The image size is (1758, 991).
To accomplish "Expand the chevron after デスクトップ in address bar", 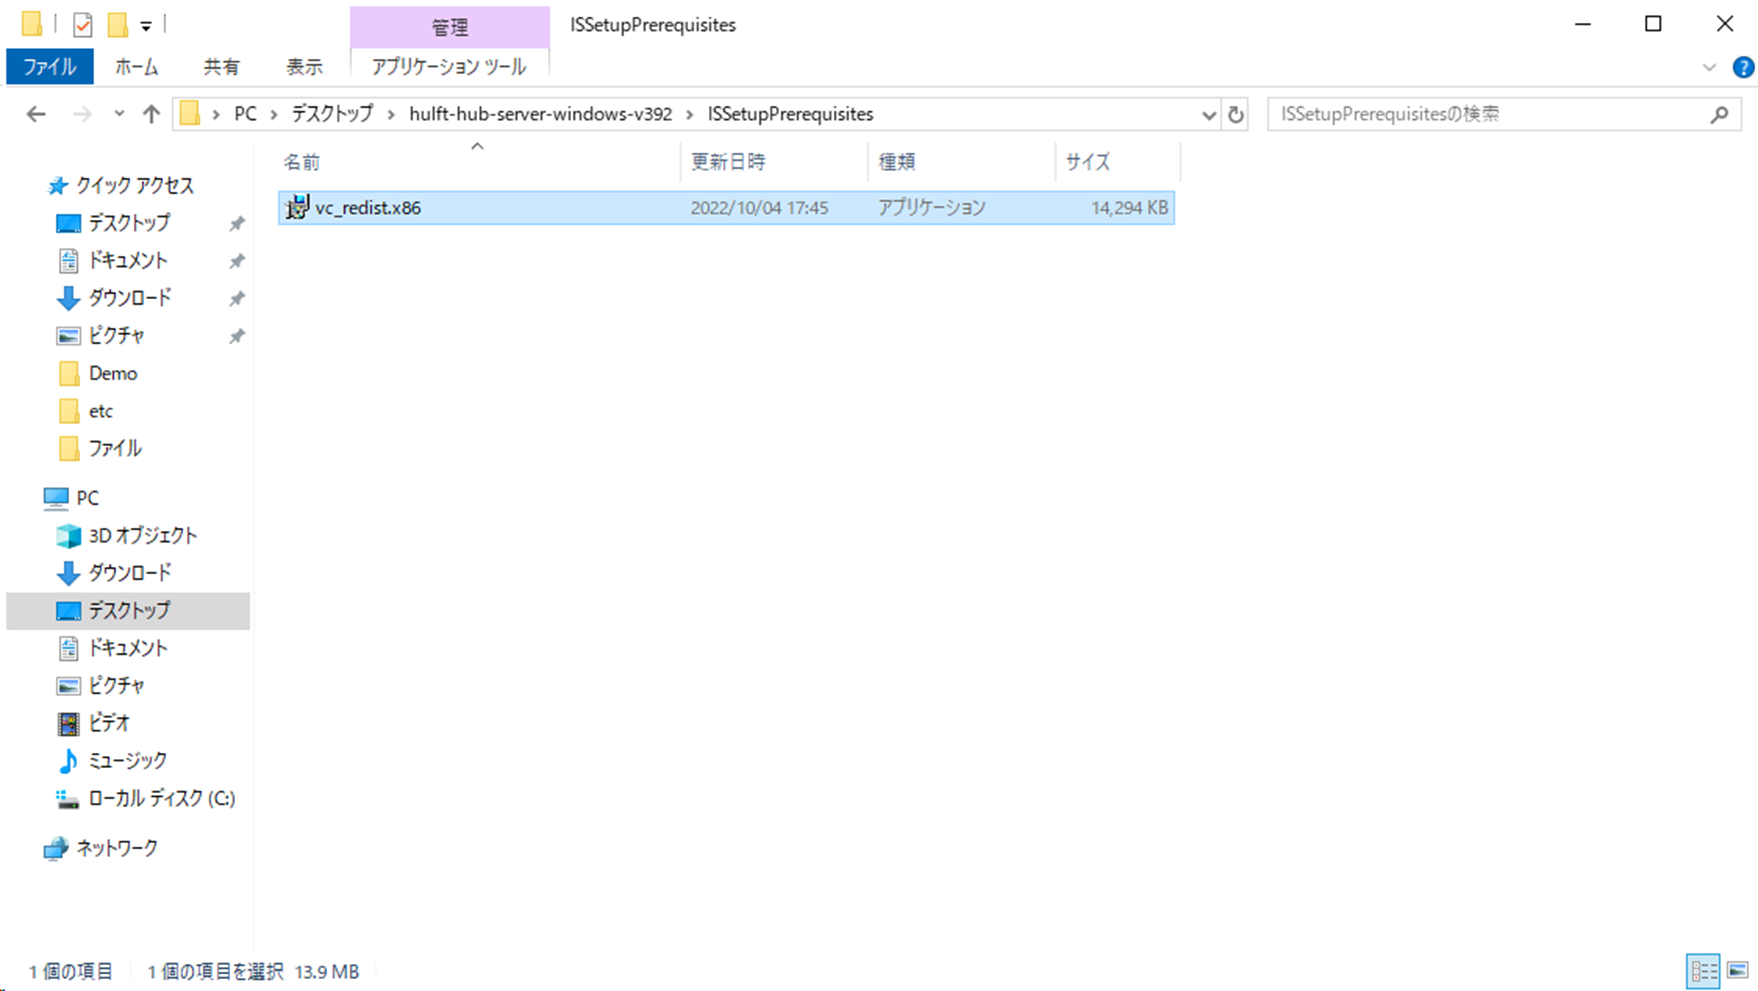I will 390,114.
